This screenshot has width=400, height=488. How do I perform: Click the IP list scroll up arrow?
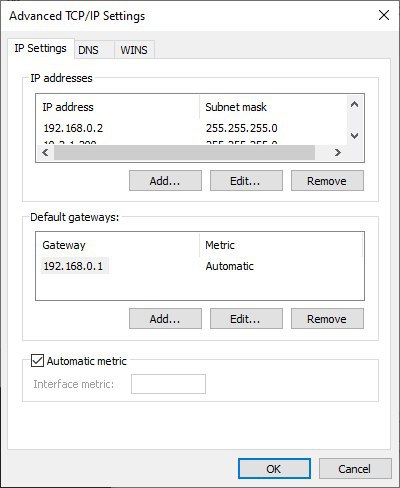point(355,105)
